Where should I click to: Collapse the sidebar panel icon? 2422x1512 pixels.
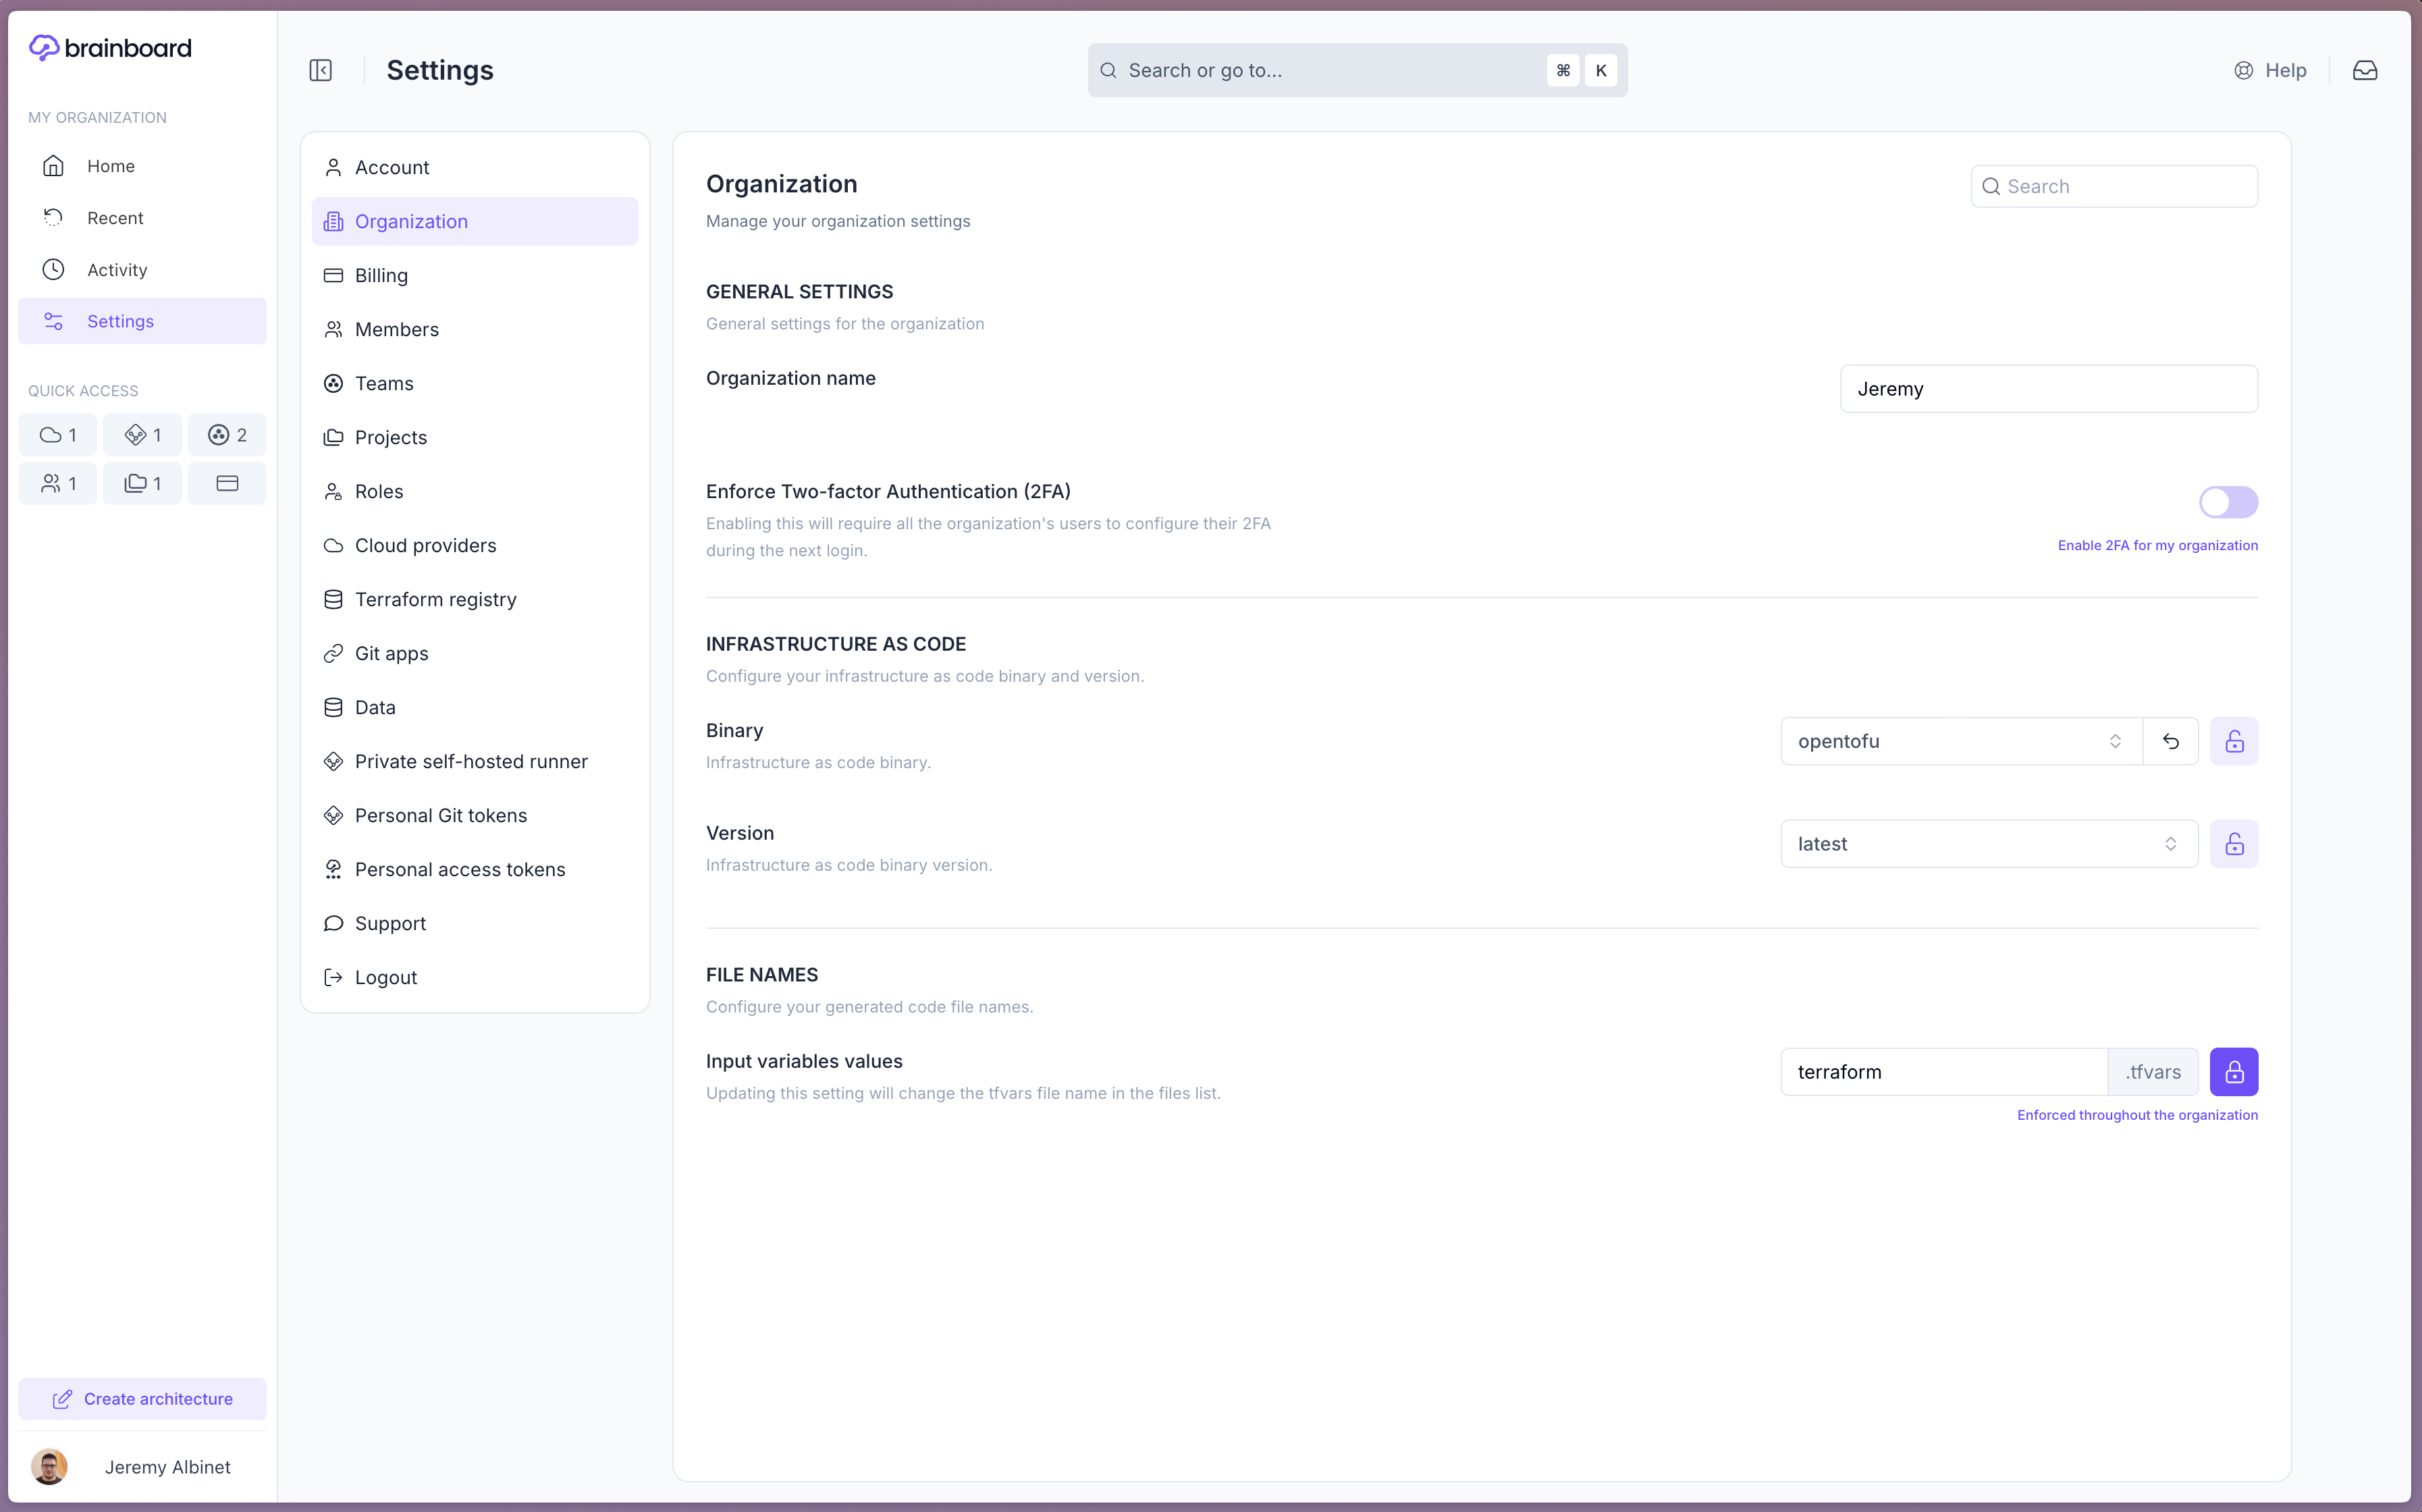coord(320,70)
